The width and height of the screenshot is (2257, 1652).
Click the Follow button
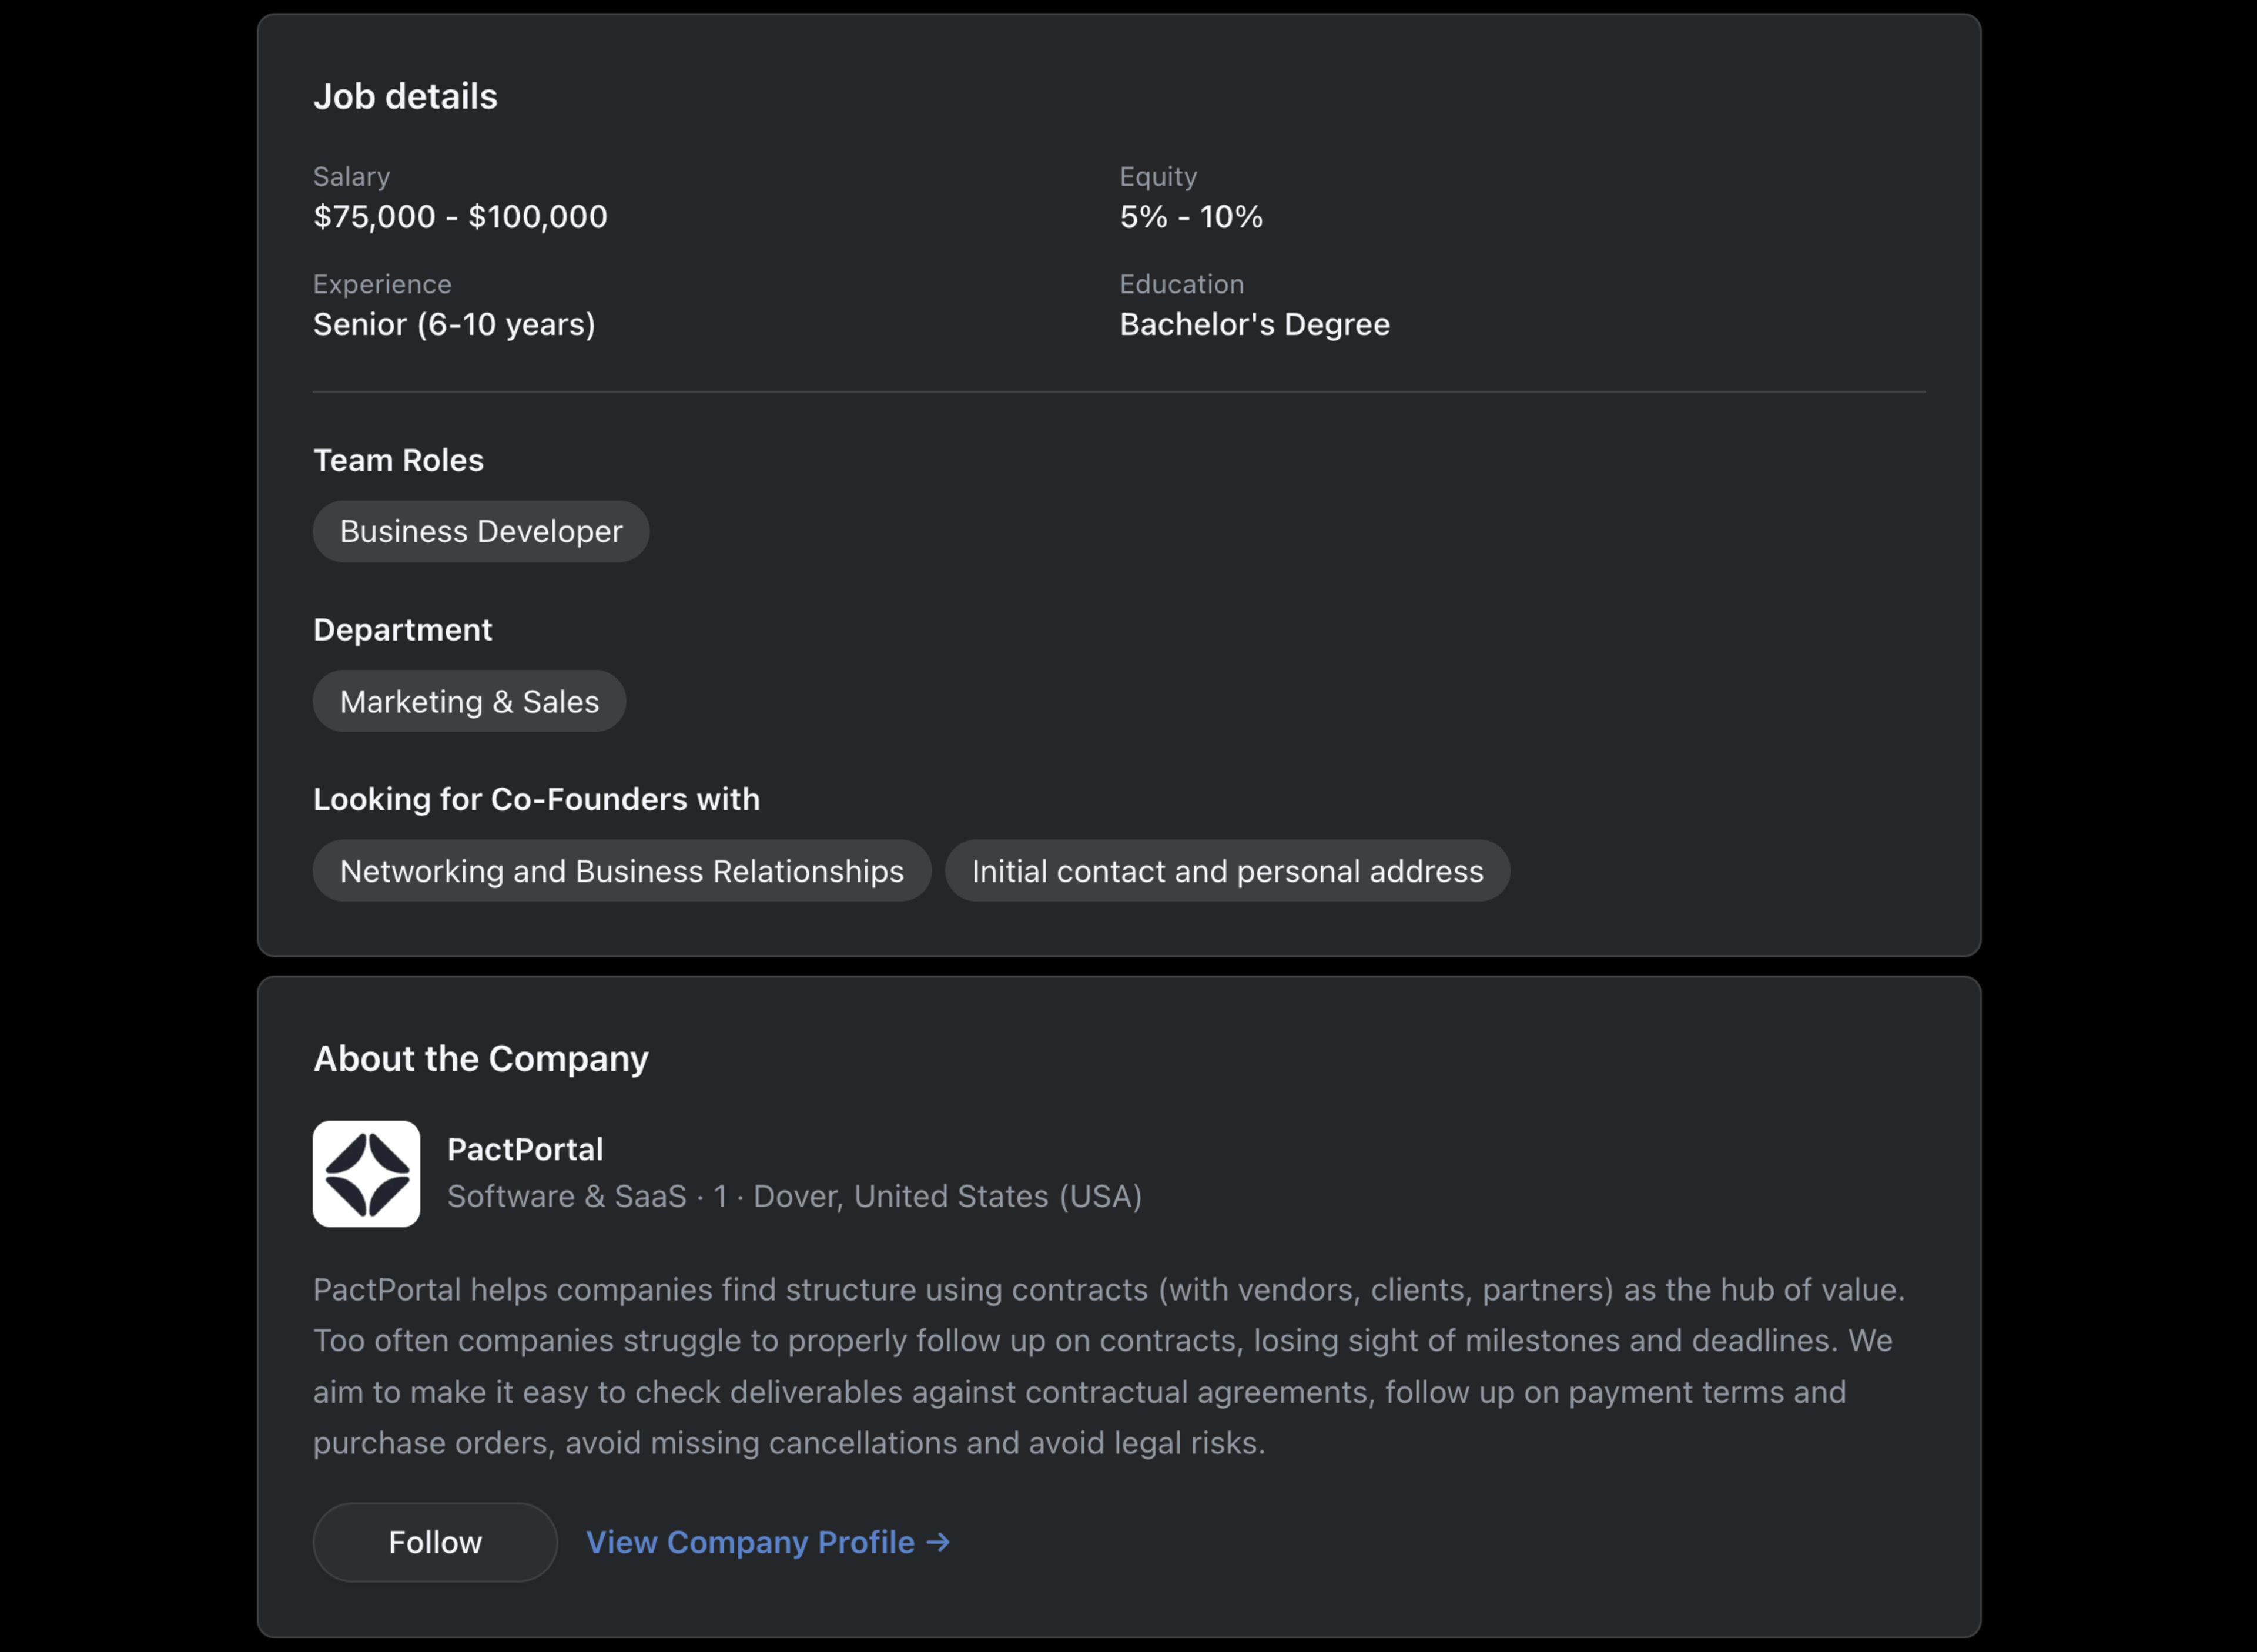point(435,1542)
